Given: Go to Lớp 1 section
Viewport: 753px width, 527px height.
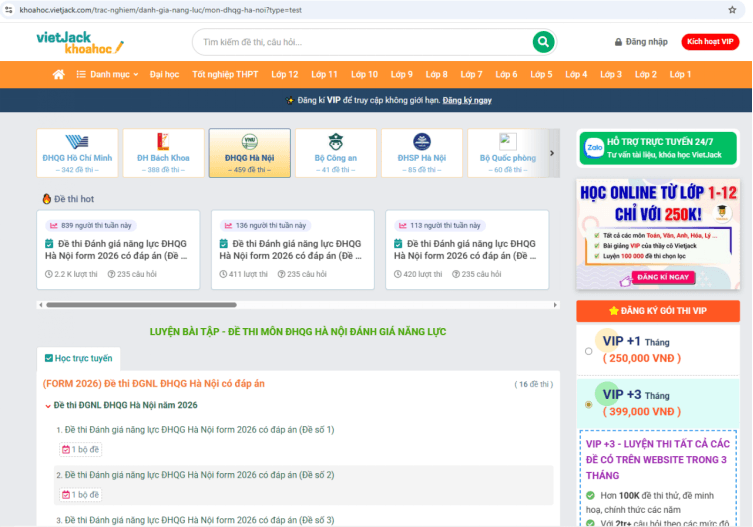Looking at the screenshot, I should [680, 74].
